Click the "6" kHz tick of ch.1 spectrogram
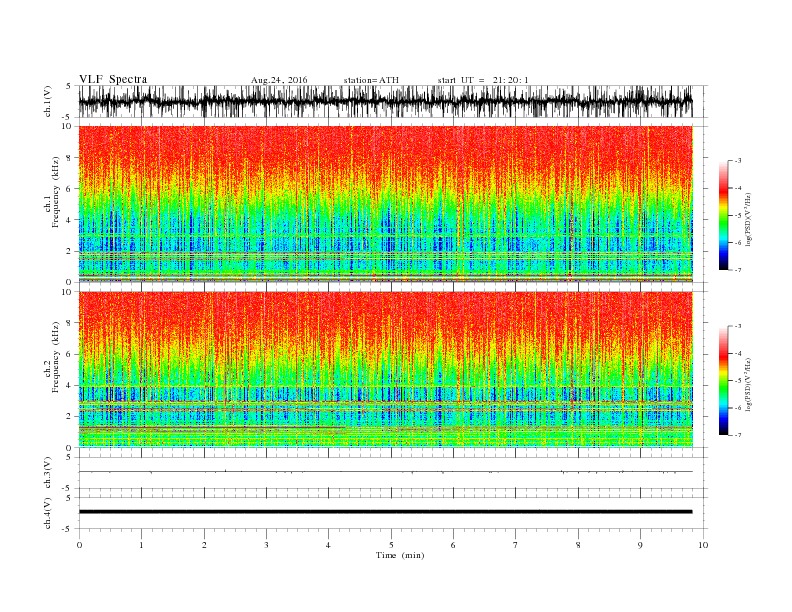The image size is (792, 612). (x=70, y=189)
